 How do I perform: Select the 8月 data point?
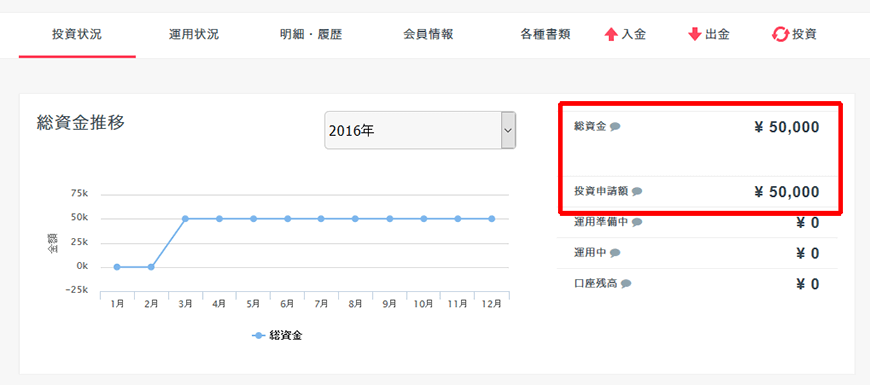(356, 219)
